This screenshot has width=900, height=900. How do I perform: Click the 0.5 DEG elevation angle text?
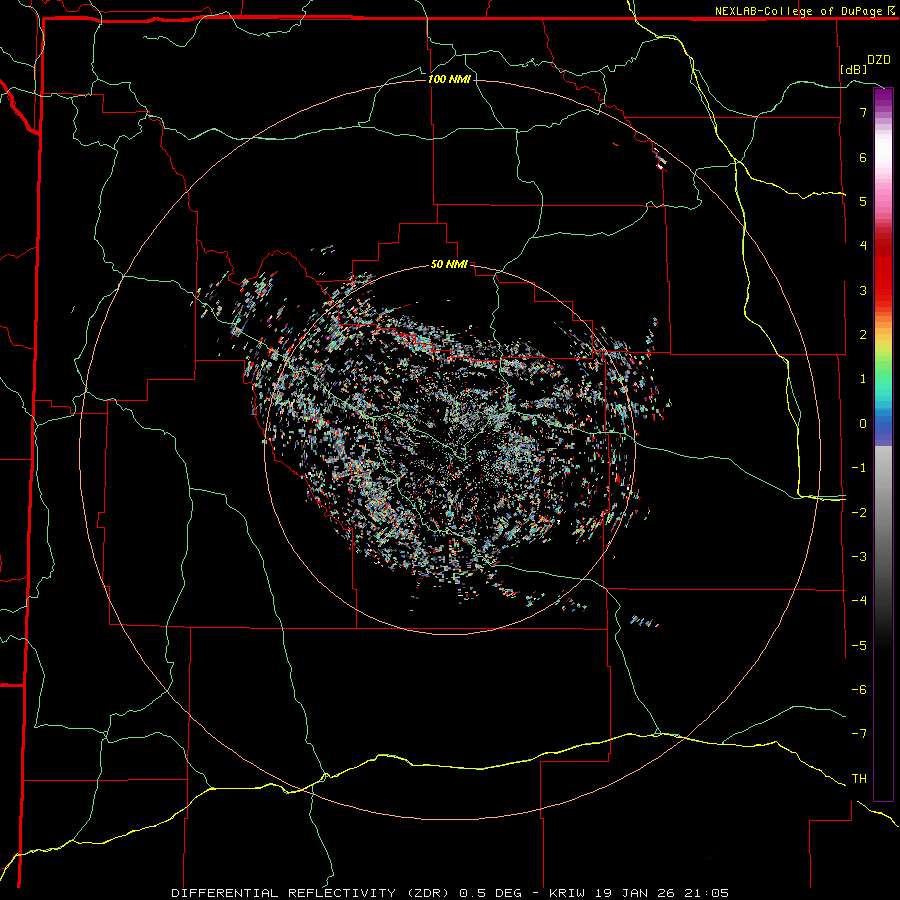(491, 893)
